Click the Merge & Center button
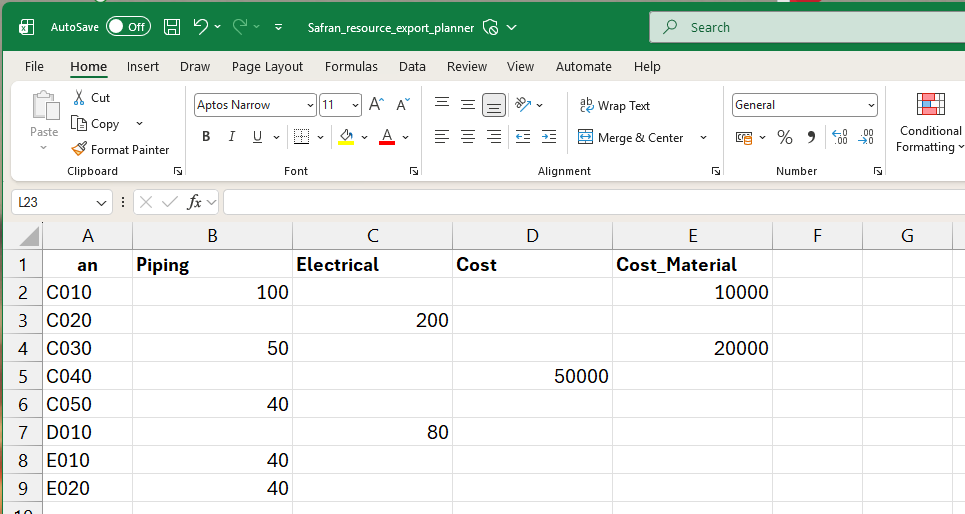The height and width of the screenshot is (514, 965). coord(630,137)
